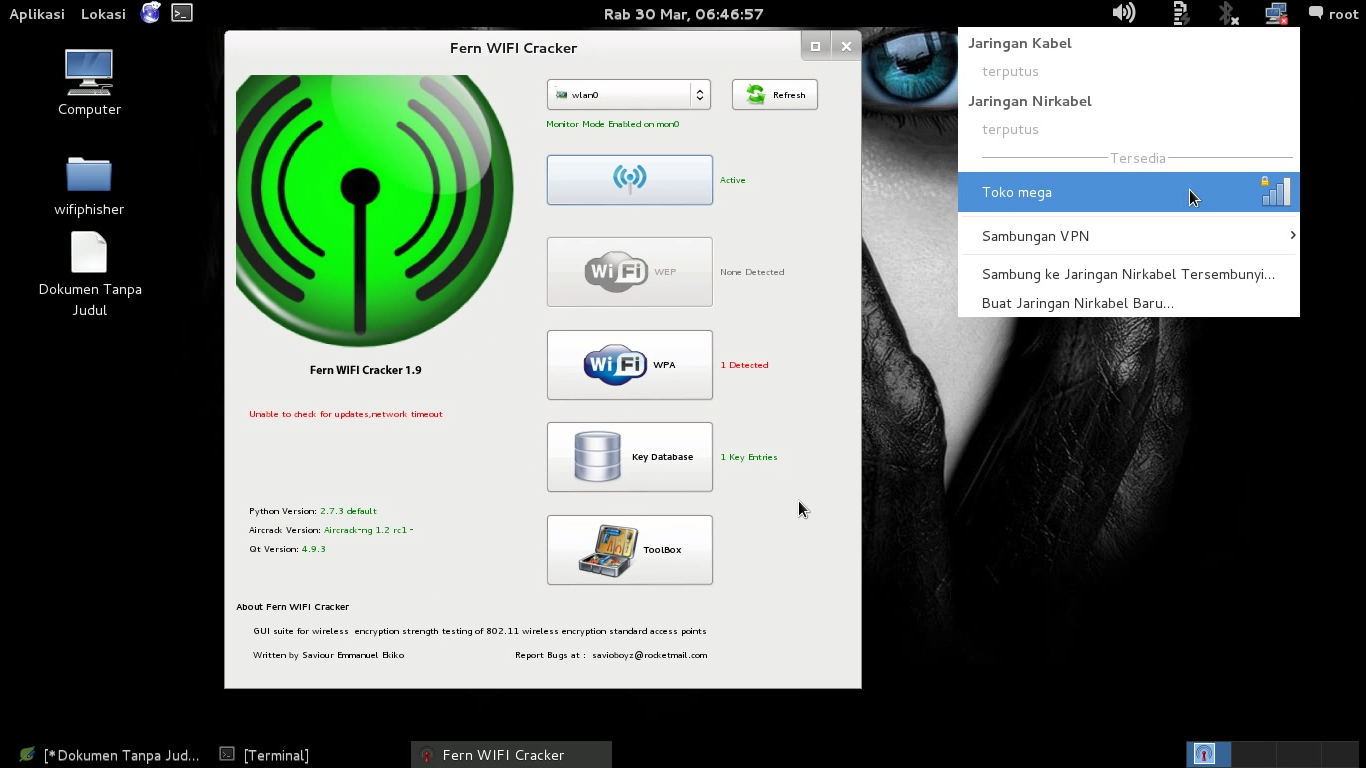
Task: Click the savioboyz@rocketmail.com email
Action: [650, 655]
